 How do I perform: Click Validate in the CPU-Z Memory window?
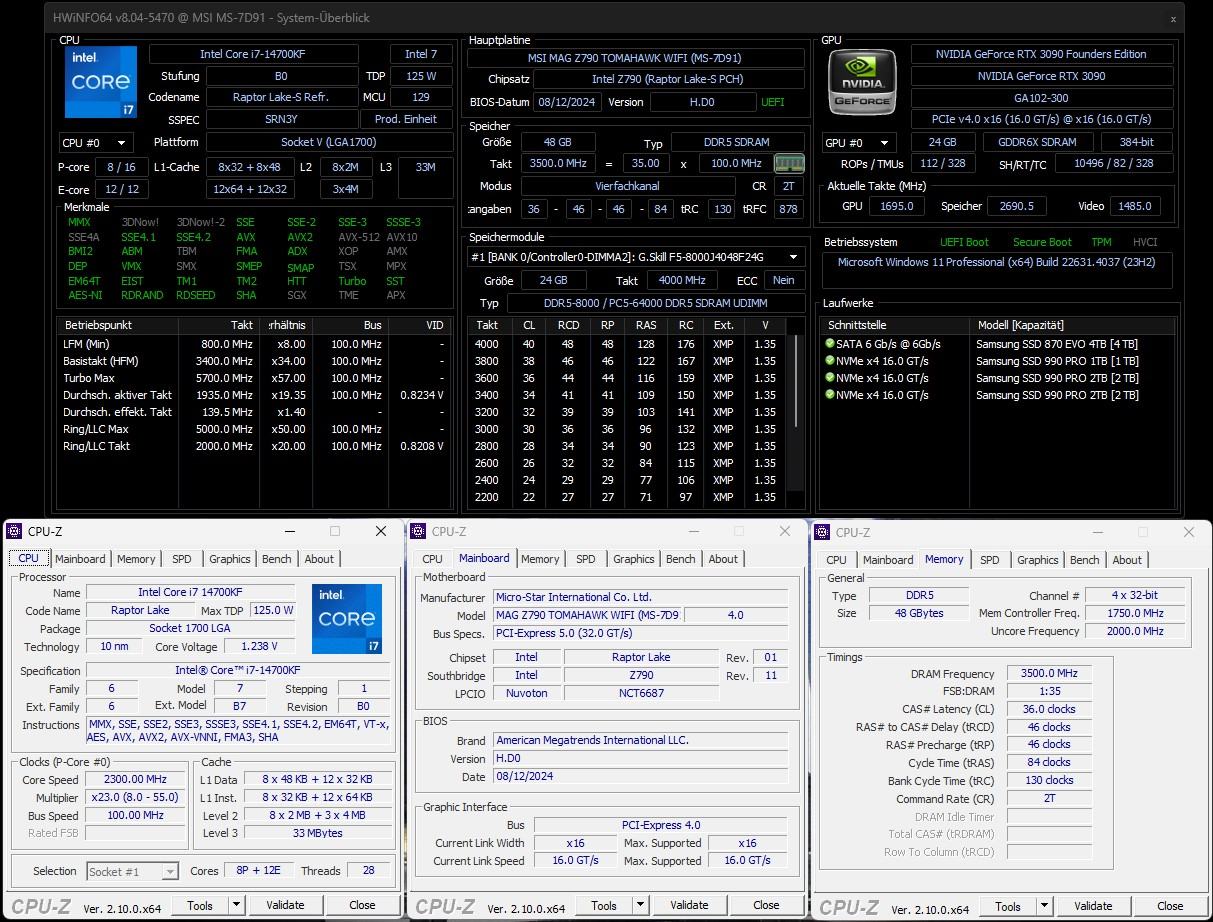[1093, 906]
